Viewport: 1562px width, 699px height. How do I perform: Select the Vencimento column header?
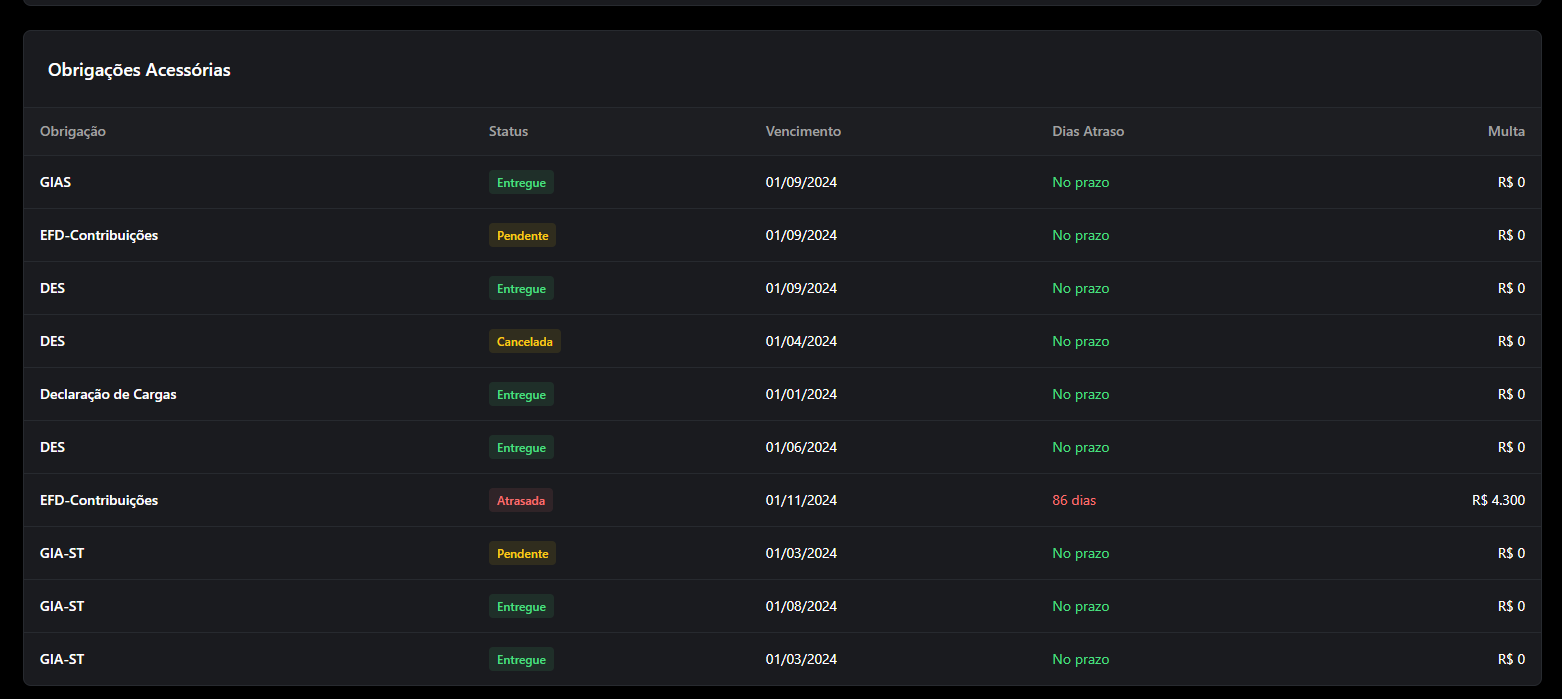(x=803, y=131)
